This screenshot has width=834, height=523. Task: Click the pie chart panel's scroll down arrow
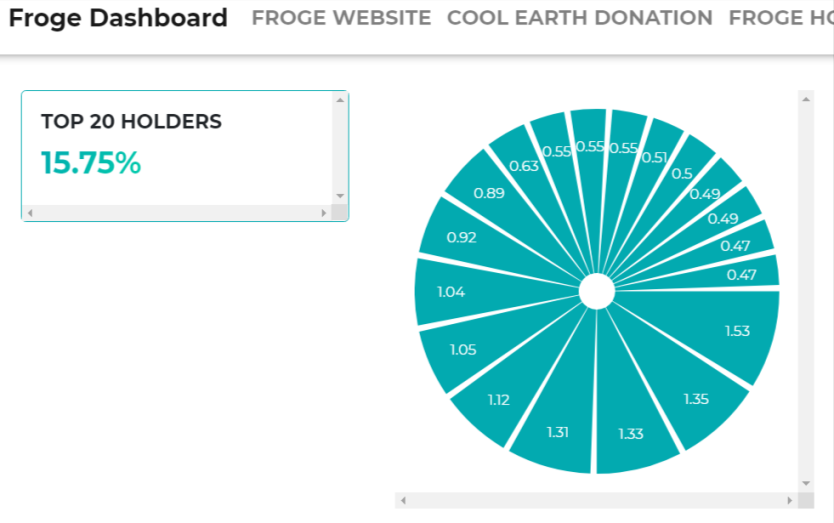[806, 483]
